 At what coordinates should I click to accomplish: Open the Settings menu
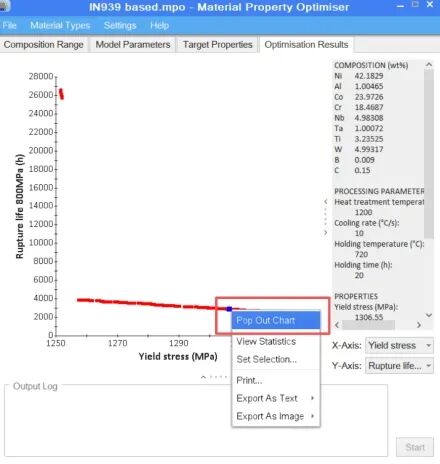120,25
